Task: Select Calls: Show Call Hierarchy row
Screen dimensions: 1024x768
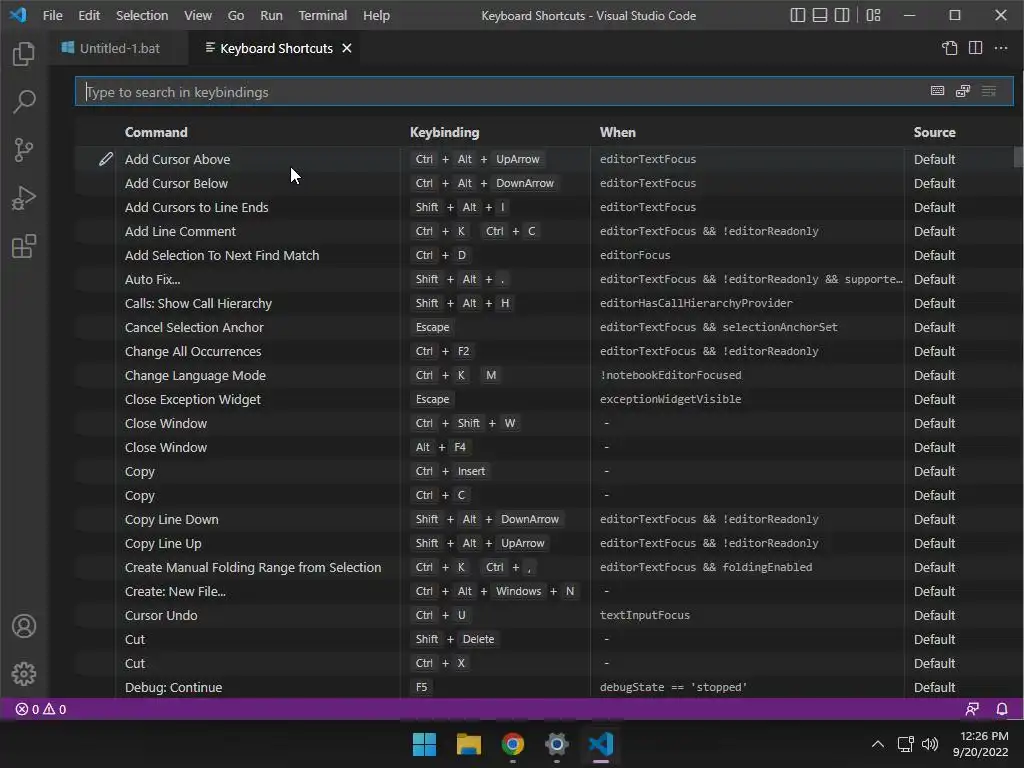Action: click(543, 304)
